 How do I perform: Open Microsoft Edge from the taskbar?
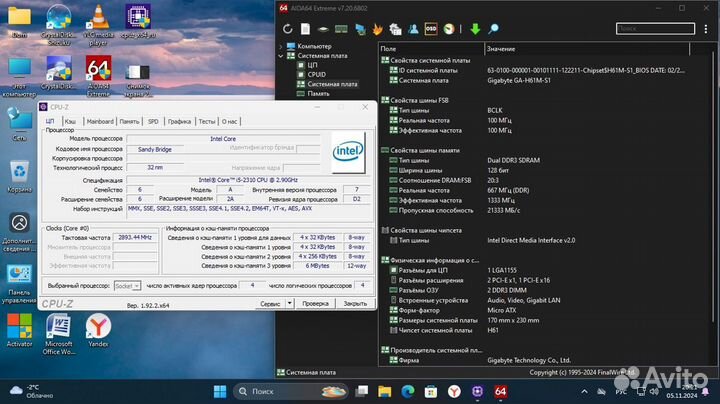point(408,392)
